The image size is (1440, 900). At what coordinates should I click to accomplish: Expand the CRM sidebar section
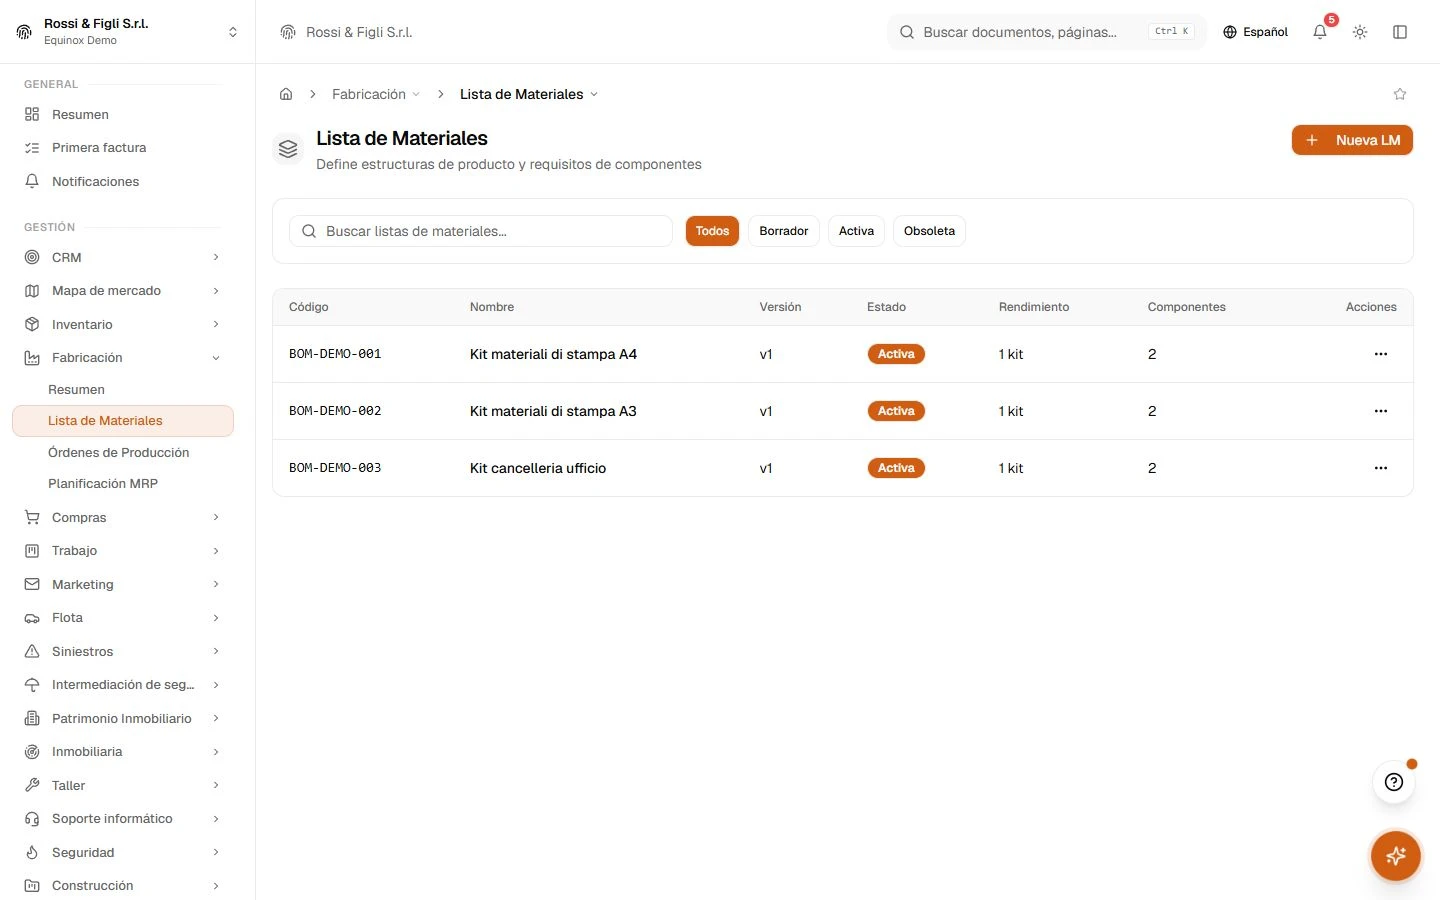122,257
